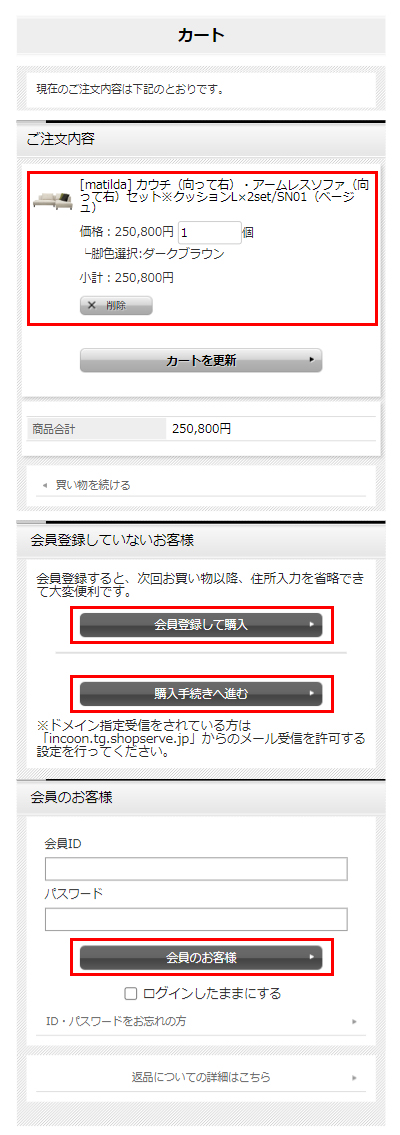Click chevron beside 返品についての詳細はこちら
400x1135 pixels.
(354, 1078)
